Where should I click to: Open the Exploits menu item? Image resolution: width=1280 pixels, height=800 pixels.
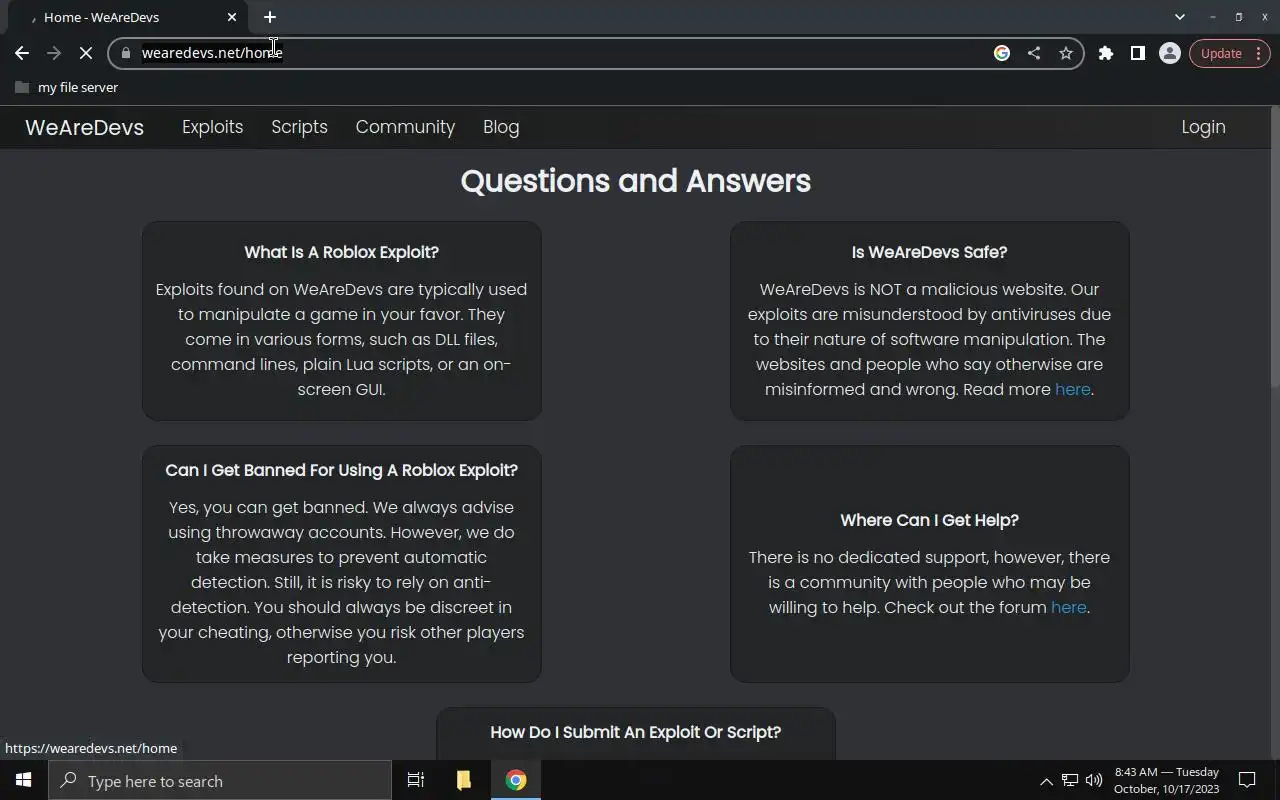pyautogui.click(x=212, y=127)
